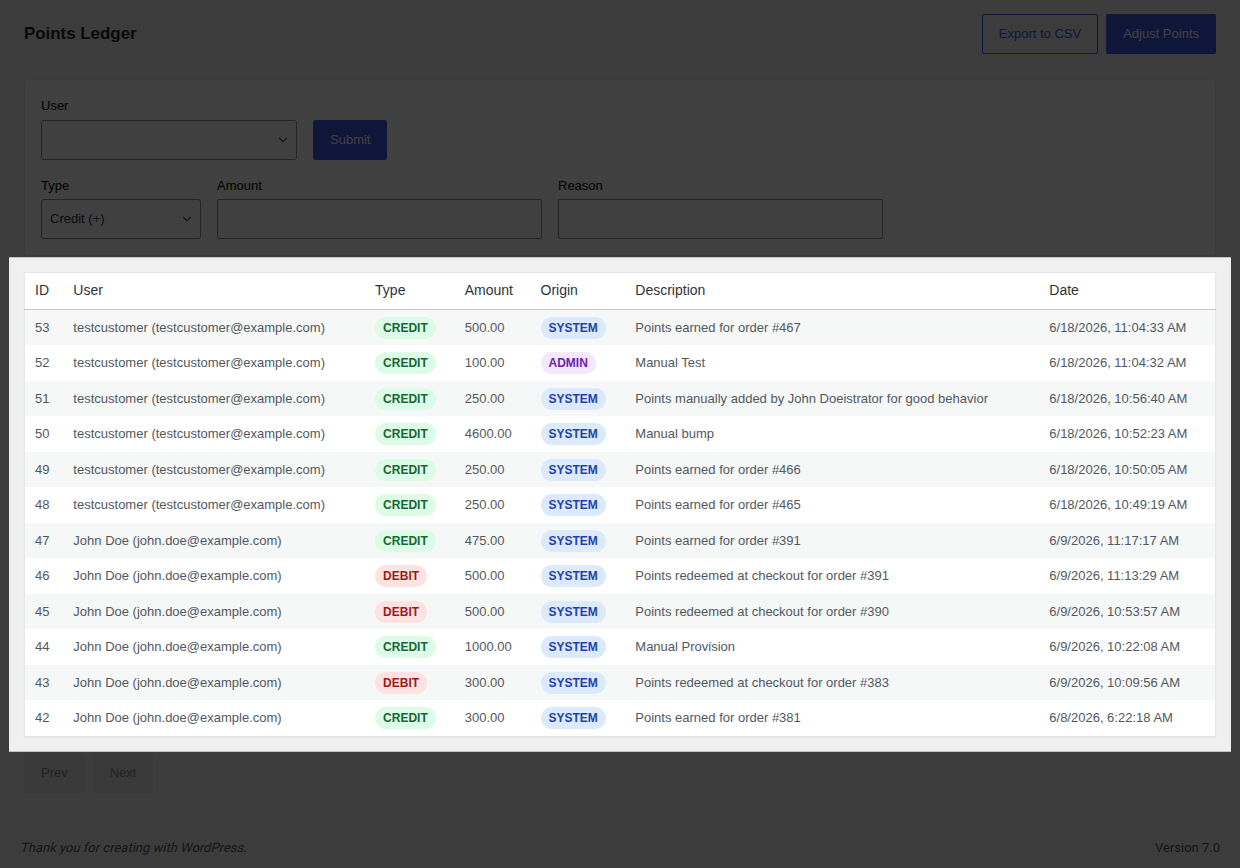The image size is (1240, 868).
Task: Click the 'Manual Test' description
Action: point(670,363)
